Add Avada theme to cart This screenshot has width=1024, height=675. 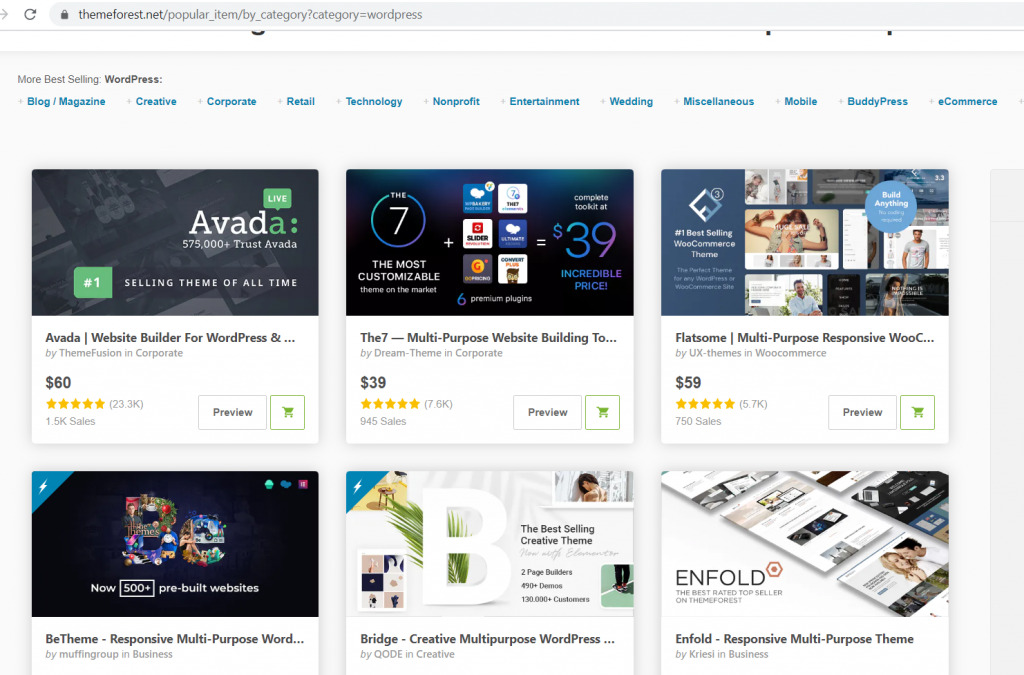pos(287,413)
